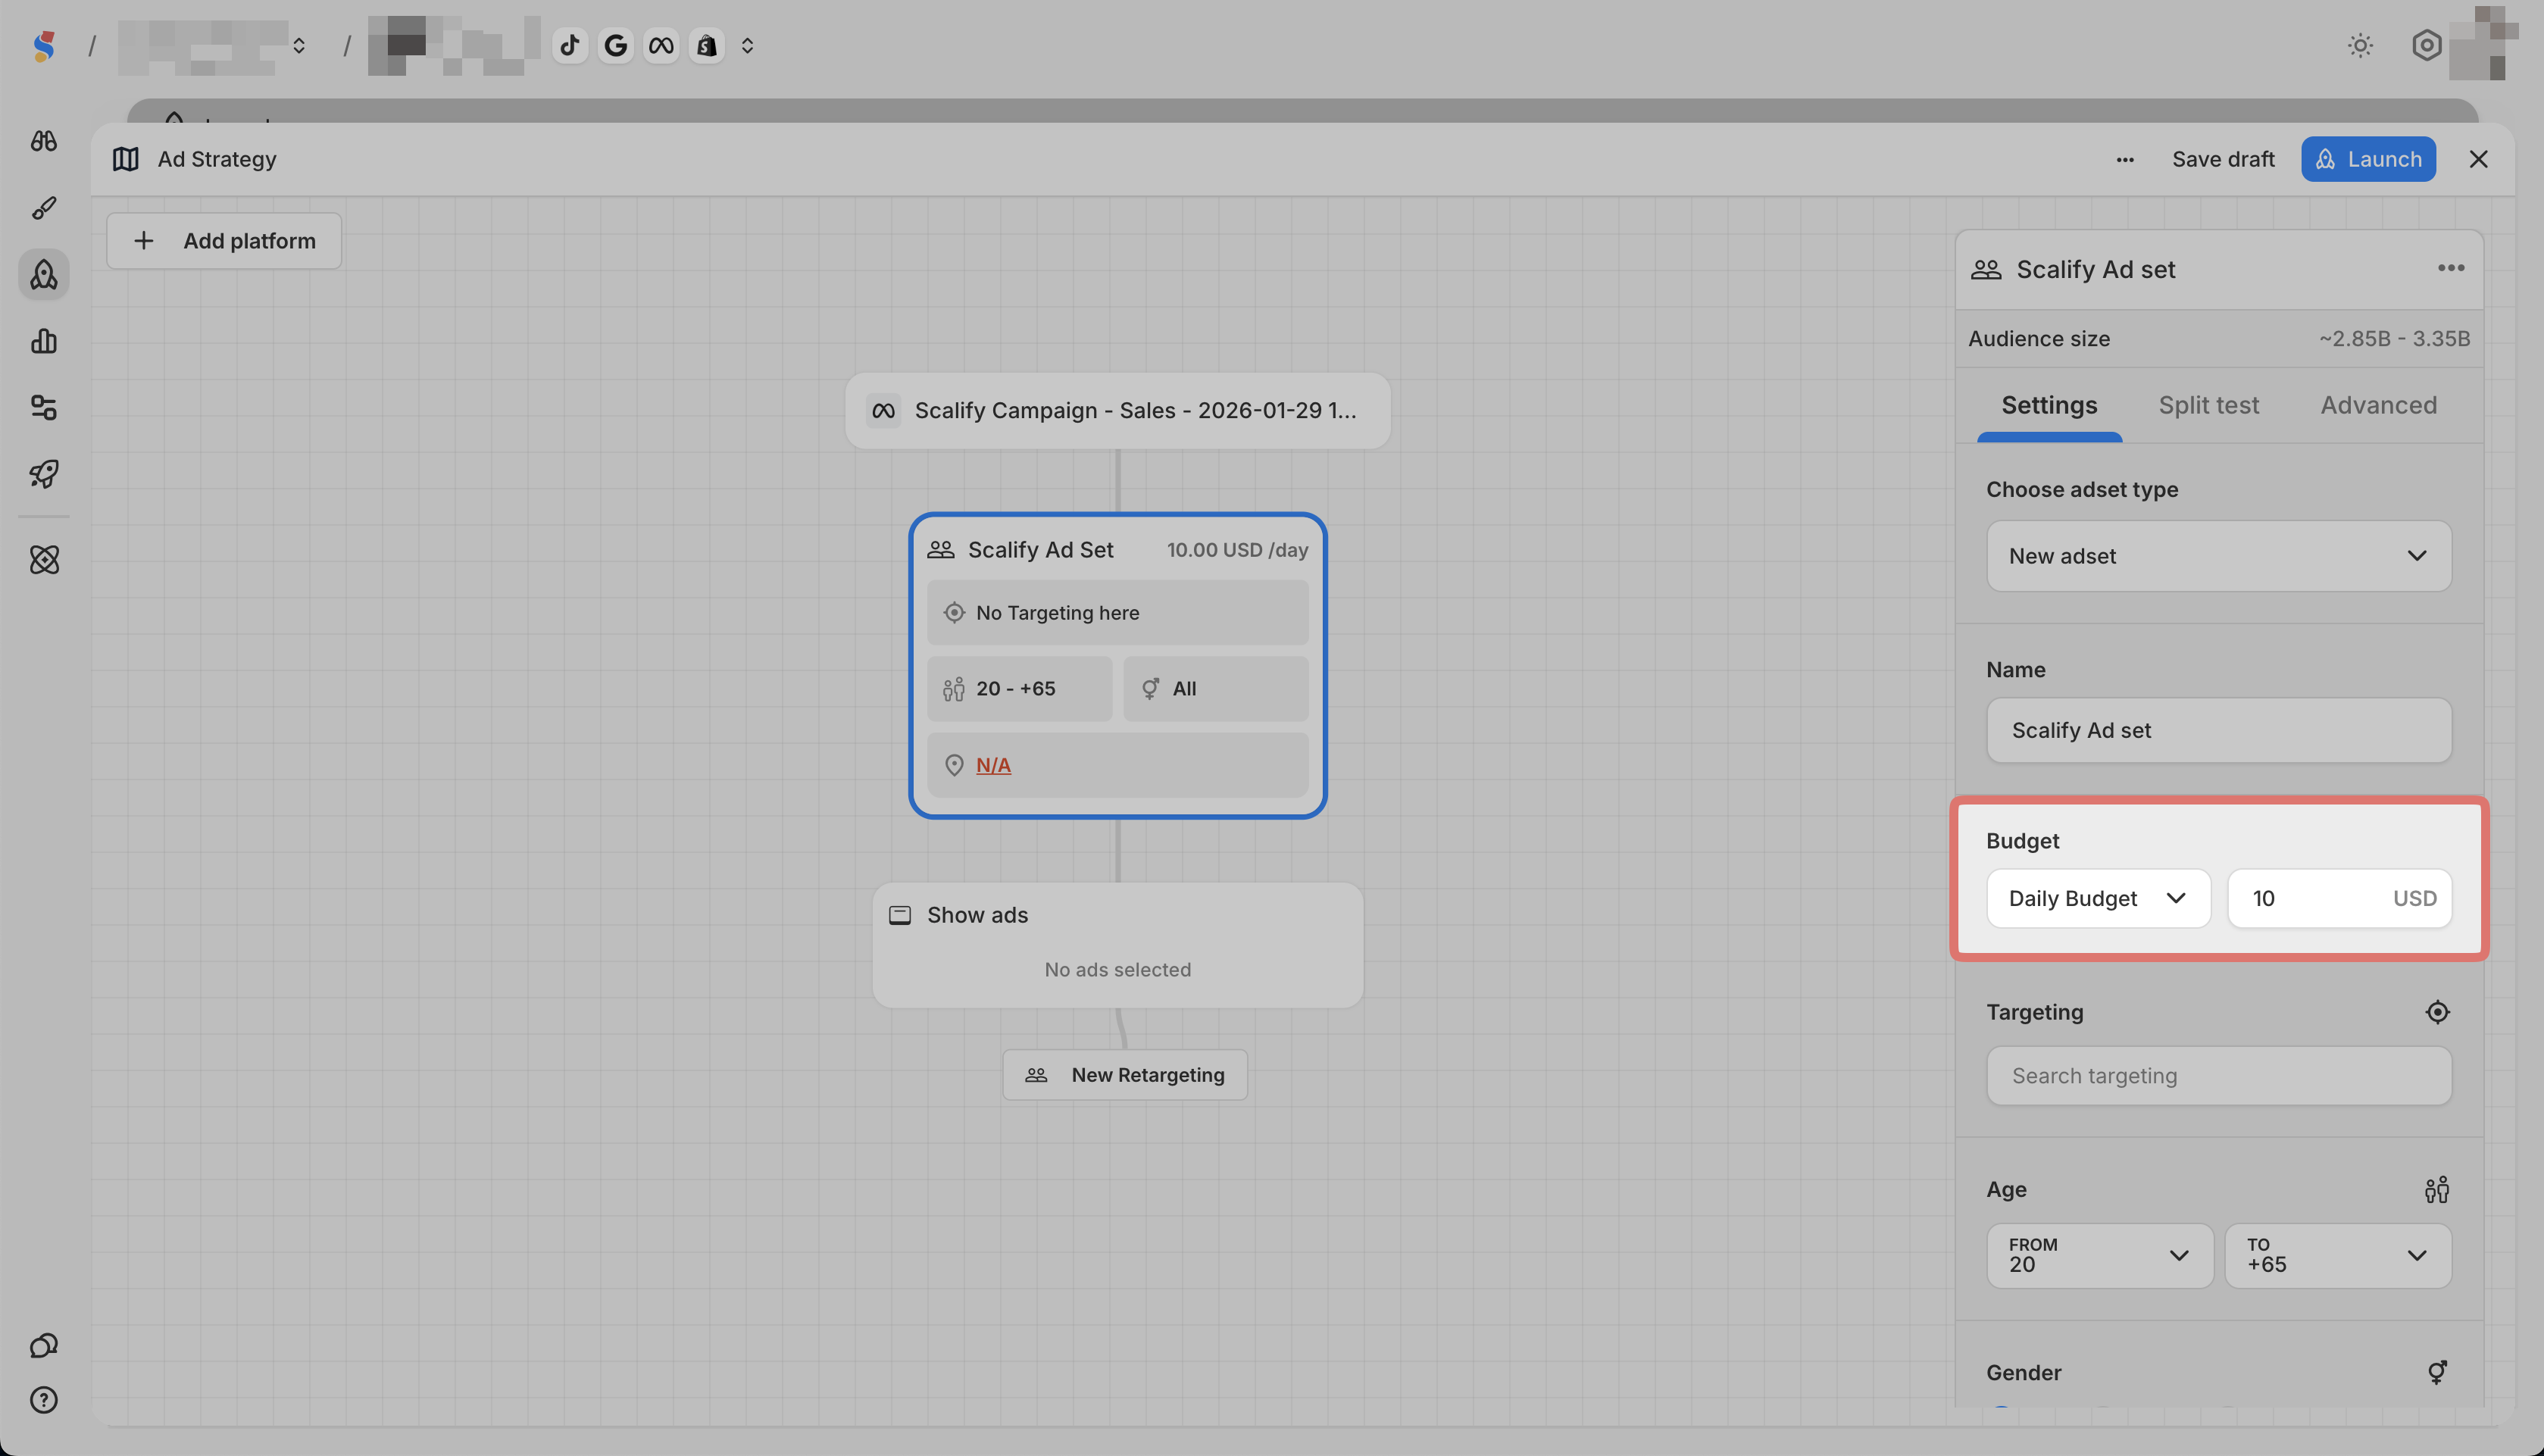This screenshot has height=1456, width=2544.
Task: Open the bar chart analytics icon
Action: [43, 341]
